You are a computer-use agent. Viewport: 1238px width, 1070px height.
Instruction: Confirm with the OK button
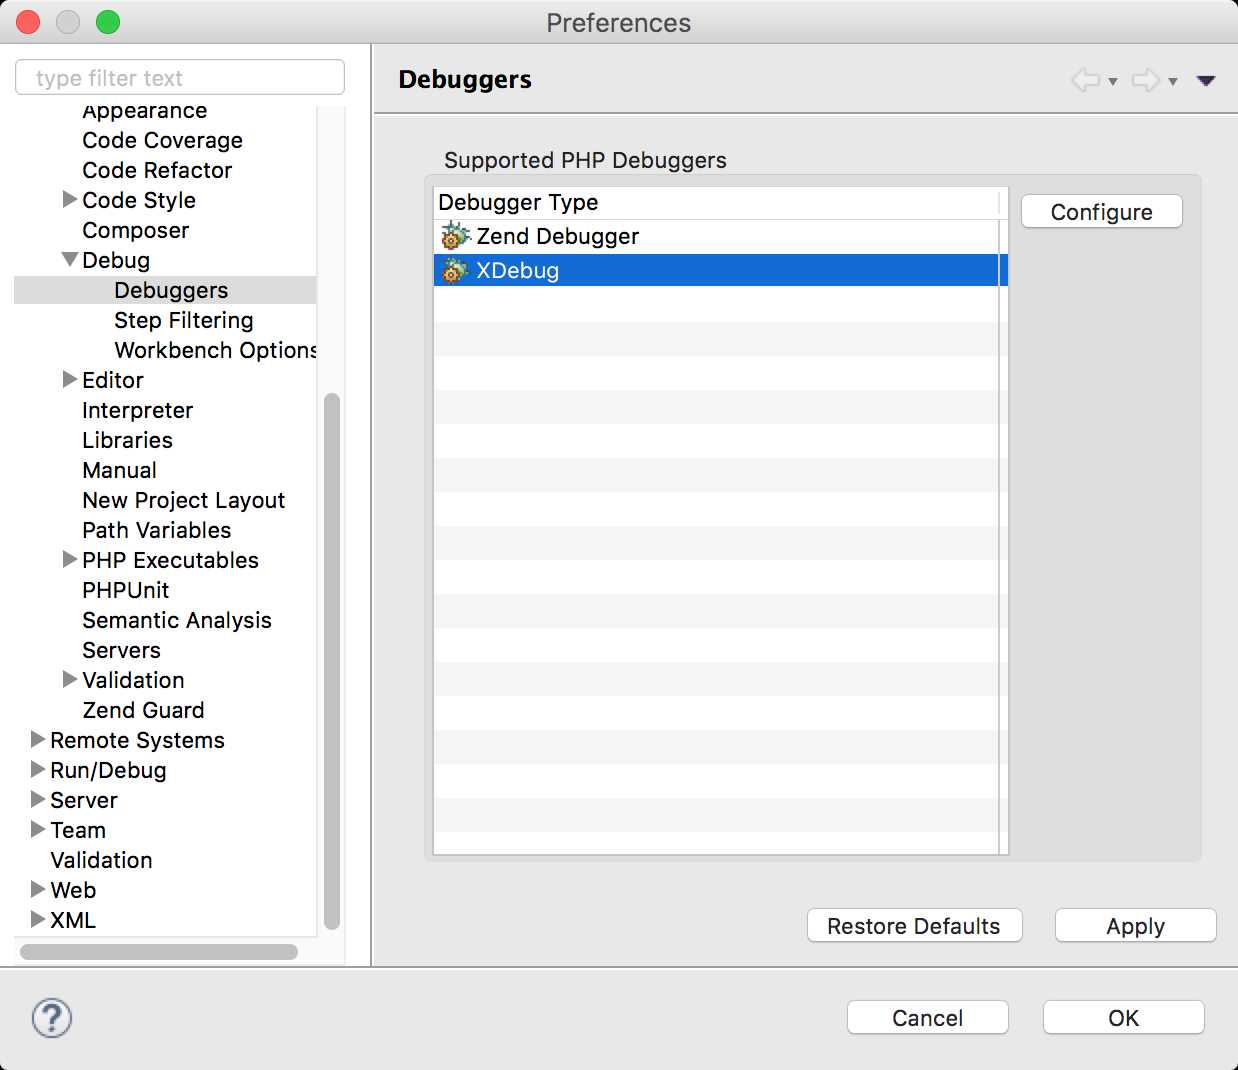click(1124, 1018)
